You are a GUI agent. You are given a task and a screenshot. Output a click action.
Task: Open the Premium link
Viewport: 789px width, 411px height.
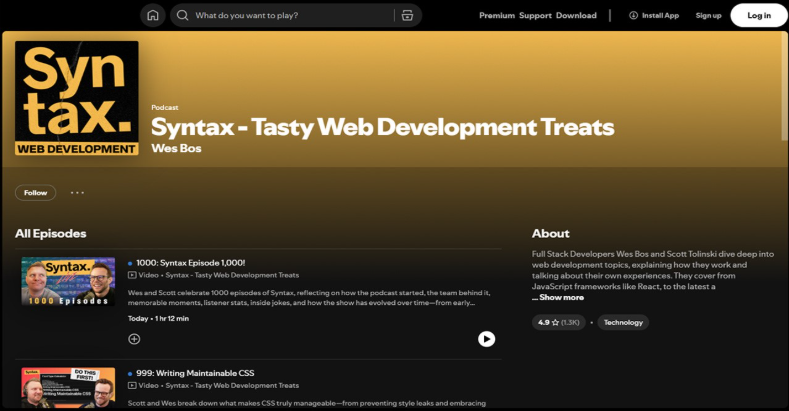497,15
